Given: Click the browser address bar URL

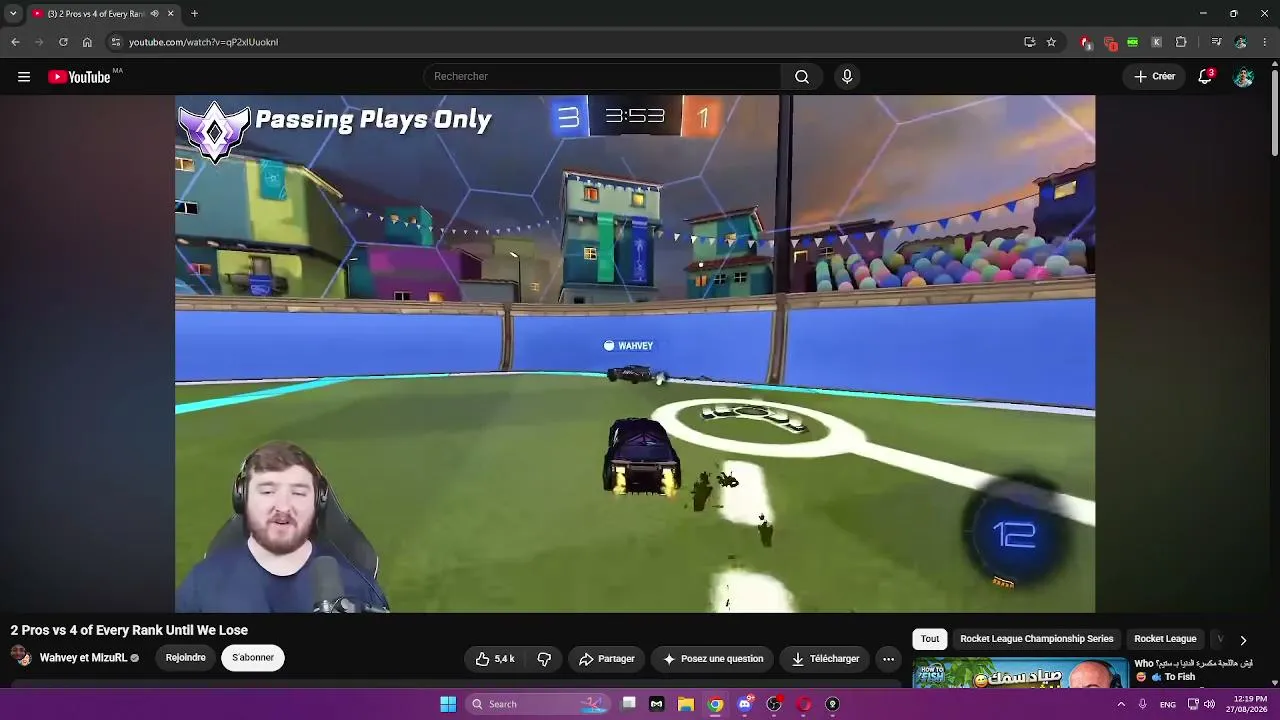Looking at the screenshot, I should pos(203,42).
